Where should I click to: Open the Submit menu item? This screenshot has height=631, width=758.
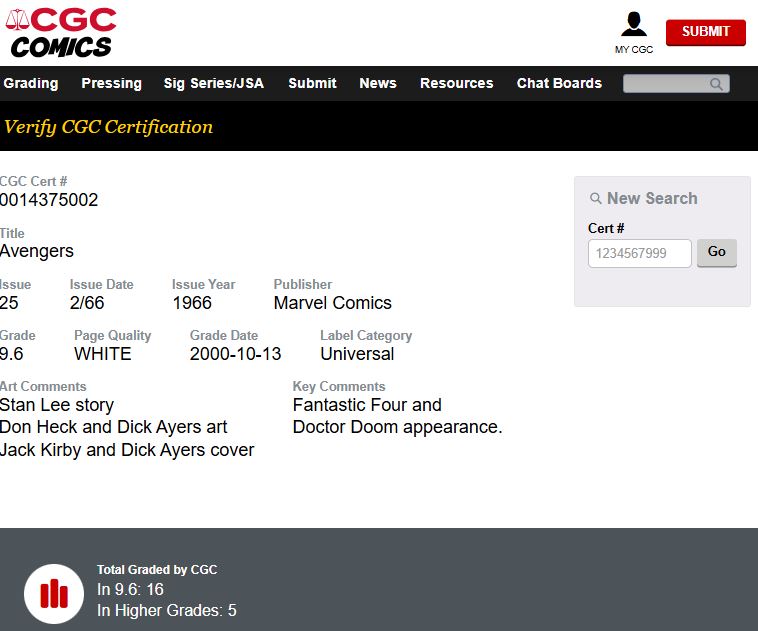(x=312, y=83)
